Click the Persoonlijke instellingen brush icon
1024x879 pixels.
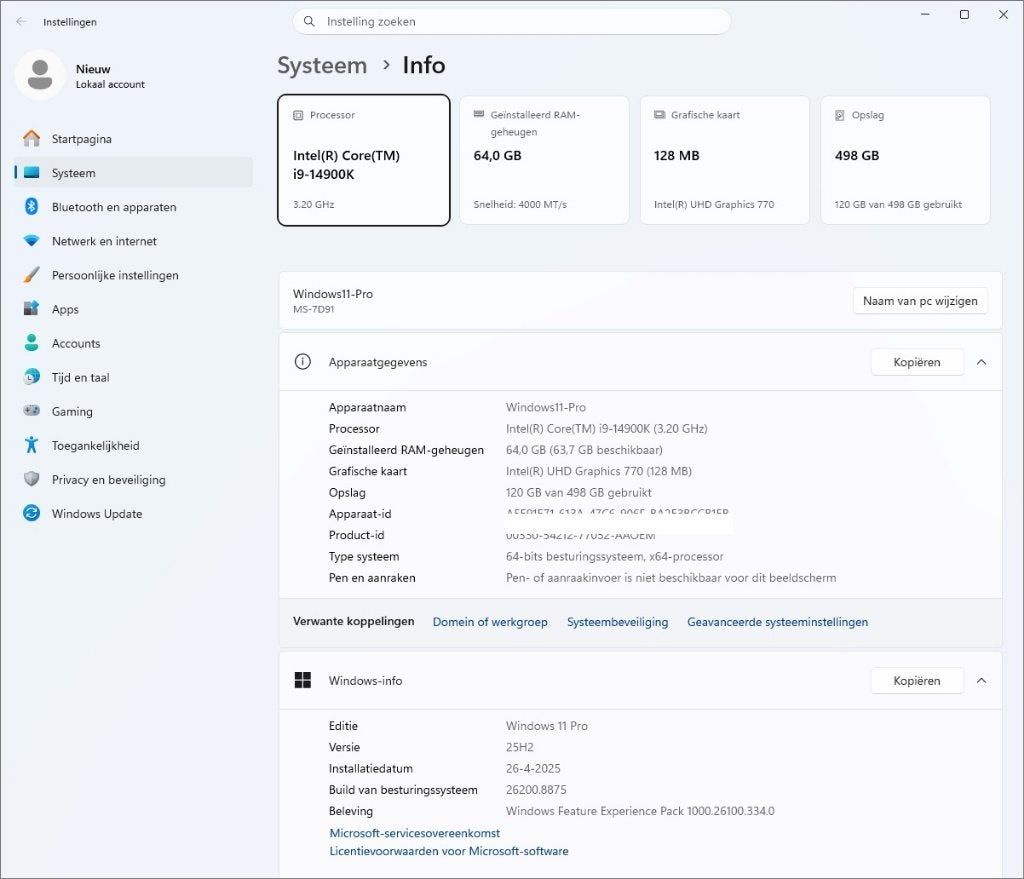click(x=31, y=275)
